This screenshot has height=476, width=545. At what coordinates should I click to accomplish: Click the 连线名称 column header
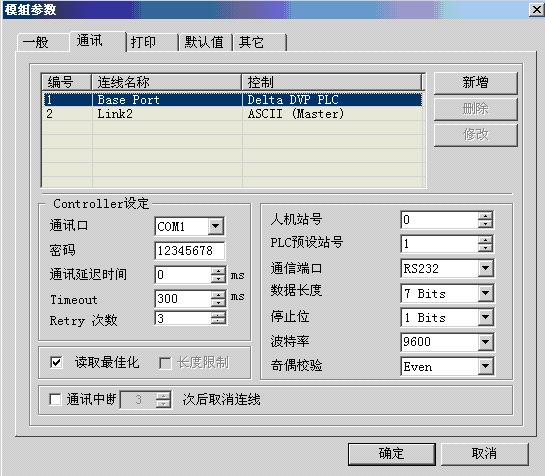coord(166,82)
